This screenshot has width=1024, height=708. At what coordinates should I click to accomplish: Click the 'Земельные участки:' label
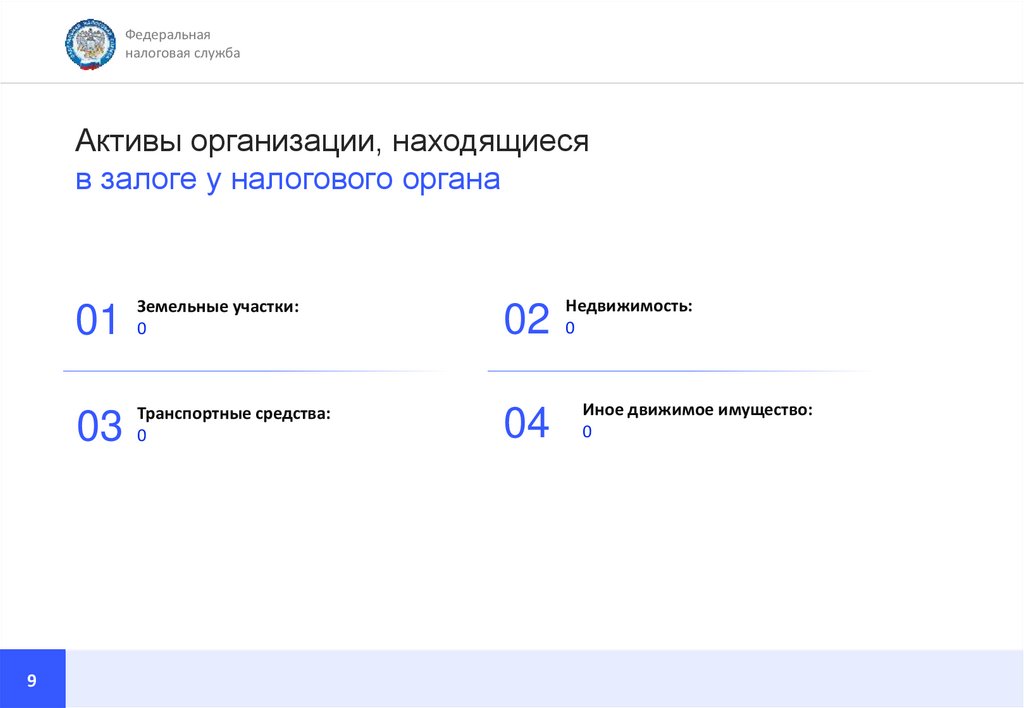(x=217, y=306)
